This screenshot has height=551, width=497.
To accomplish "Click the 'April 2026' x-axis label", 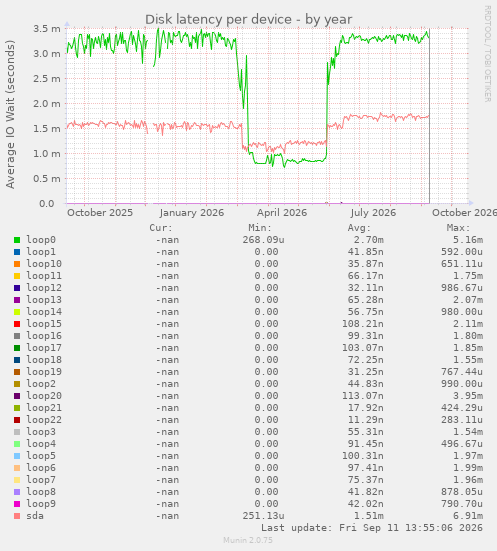I will 282,213.
